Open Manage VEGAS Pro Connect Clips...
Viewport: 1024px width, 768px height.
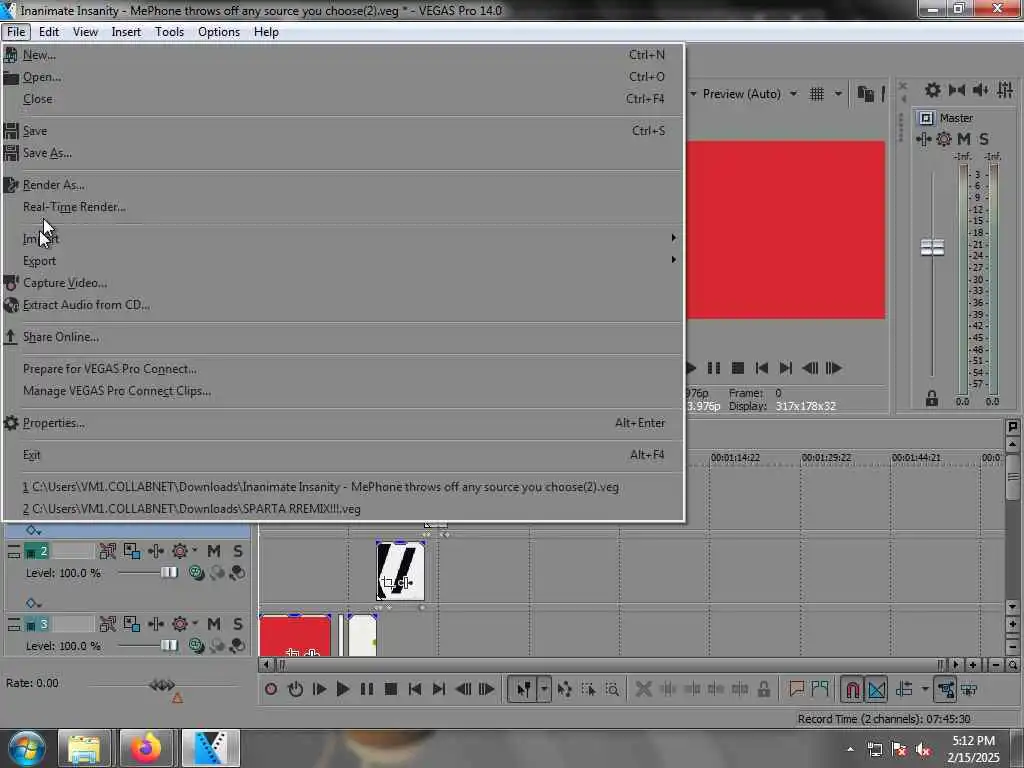(x=344, y=391)
